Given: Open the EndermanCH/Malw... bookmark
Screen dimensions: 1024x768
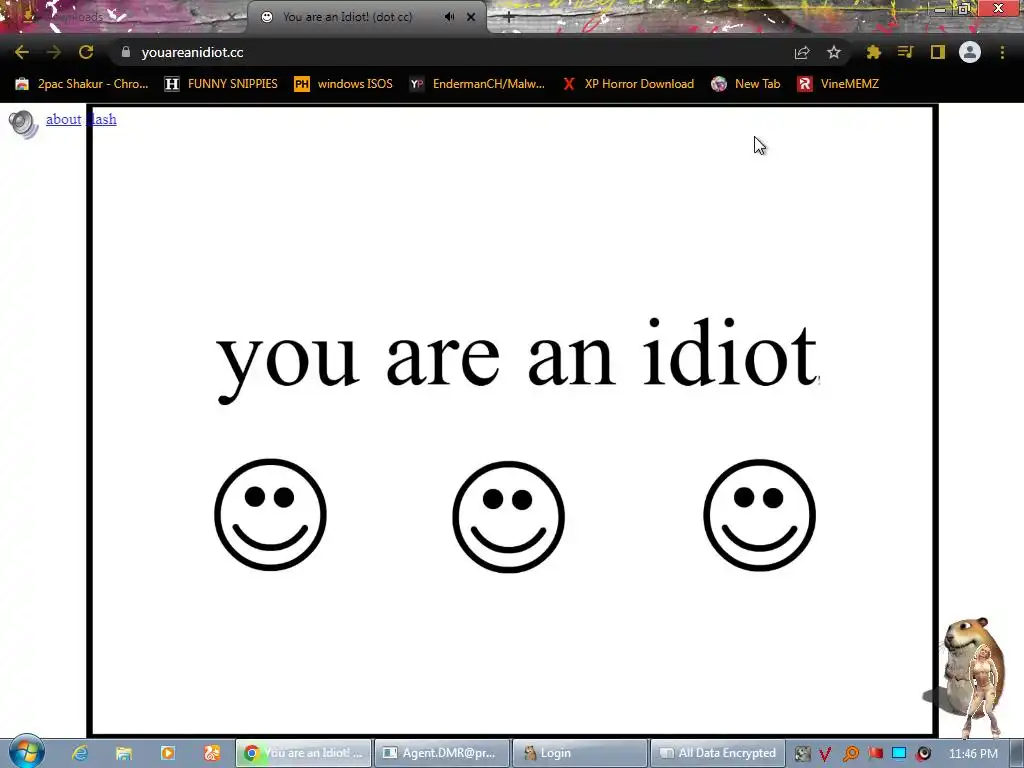Looking at the screenshot, I should [477, 84].
